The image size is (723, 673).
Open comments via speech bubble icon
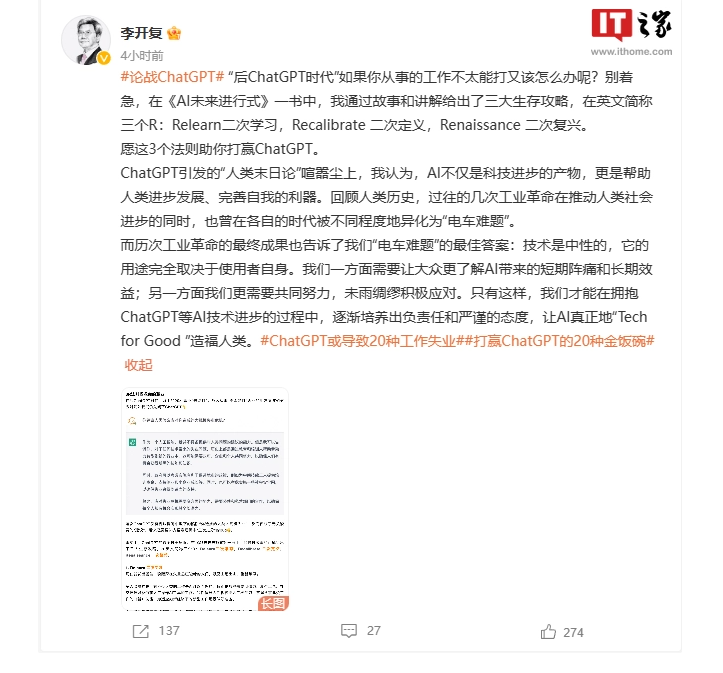[349, 631]
